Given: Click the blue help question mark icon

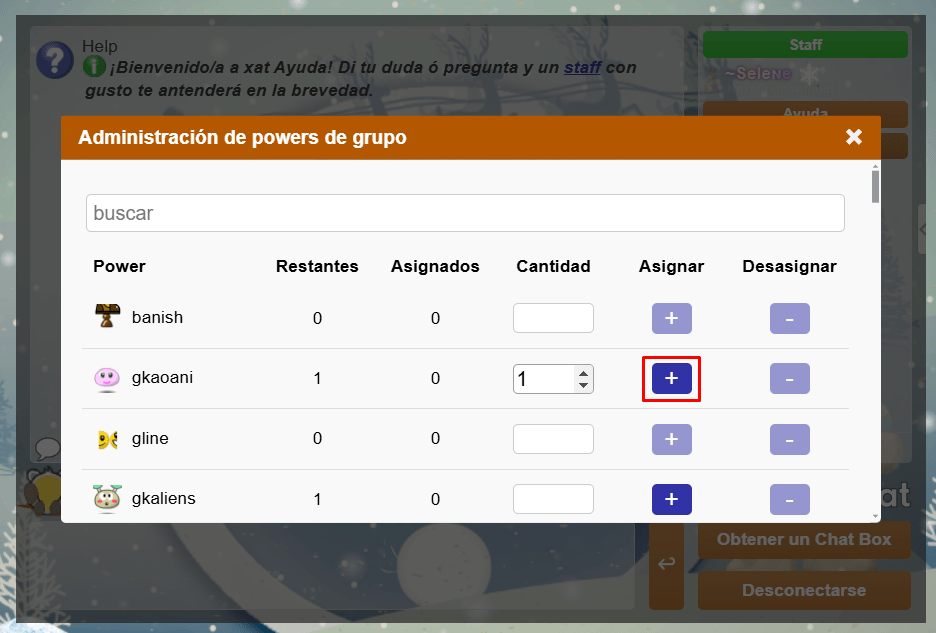Looking at the screenshot, I should point(54,60).
